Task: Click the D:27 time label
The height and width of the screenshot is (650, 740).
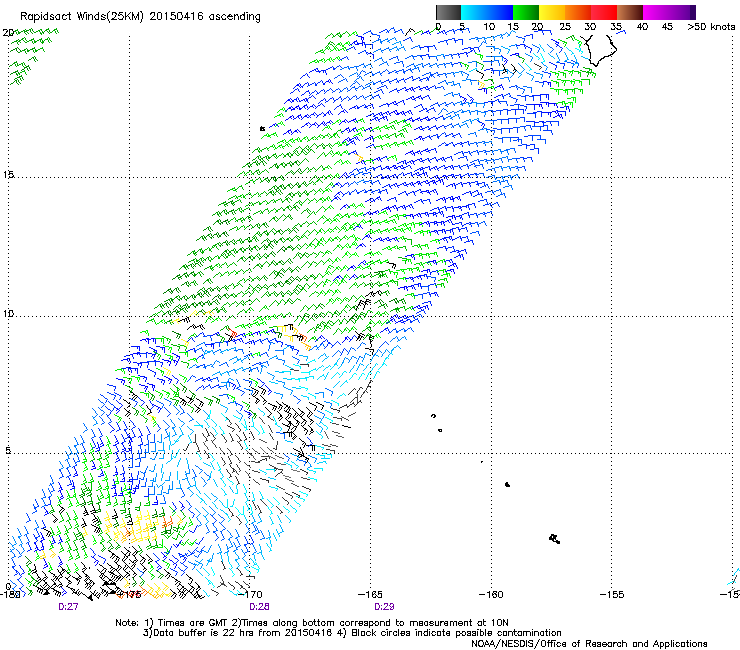Action: tap(68, 607)
